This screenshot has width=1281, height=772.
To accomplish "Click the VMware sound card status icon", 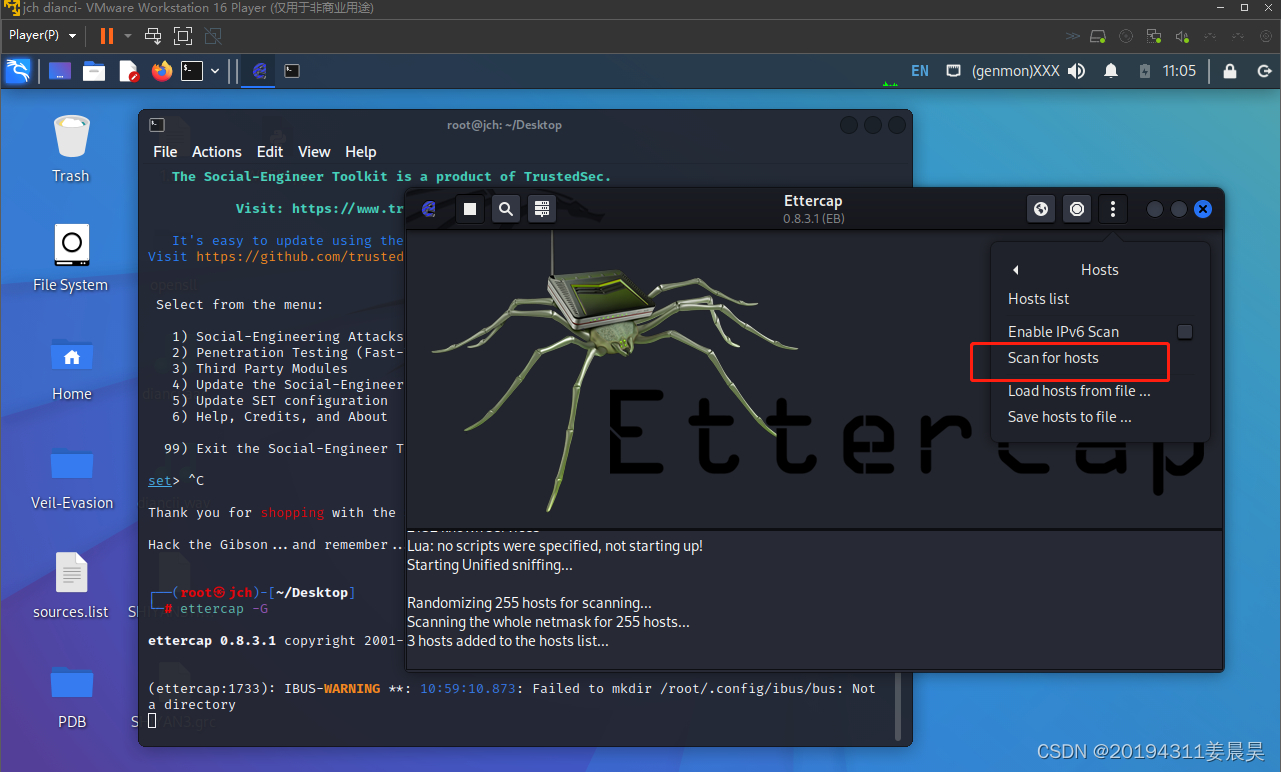I will pyautogui.click(x=1182, y=36).
